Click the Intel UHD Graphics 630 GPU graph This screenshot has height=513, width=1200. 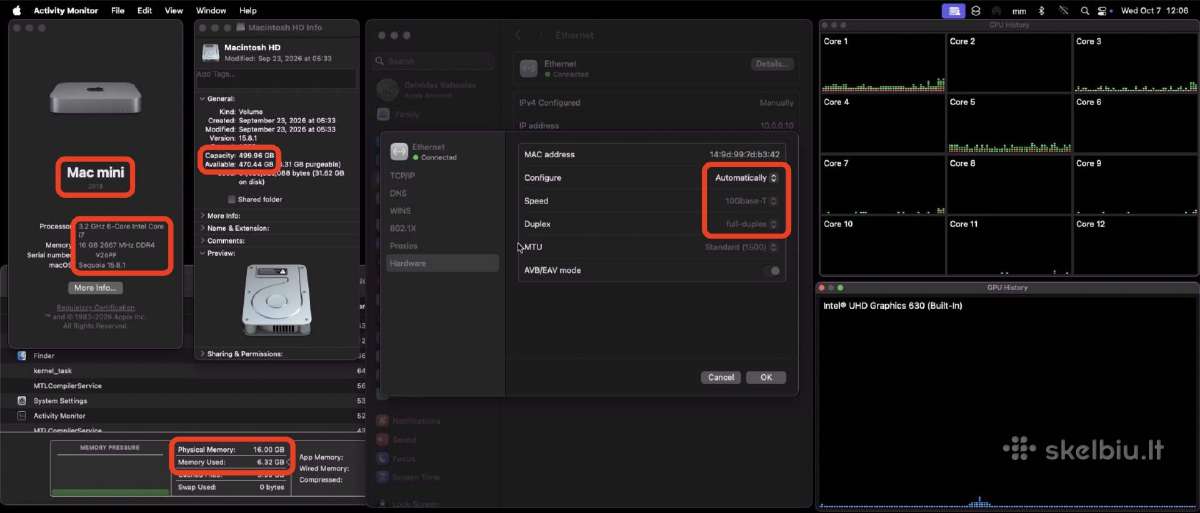pos(1007,401)
